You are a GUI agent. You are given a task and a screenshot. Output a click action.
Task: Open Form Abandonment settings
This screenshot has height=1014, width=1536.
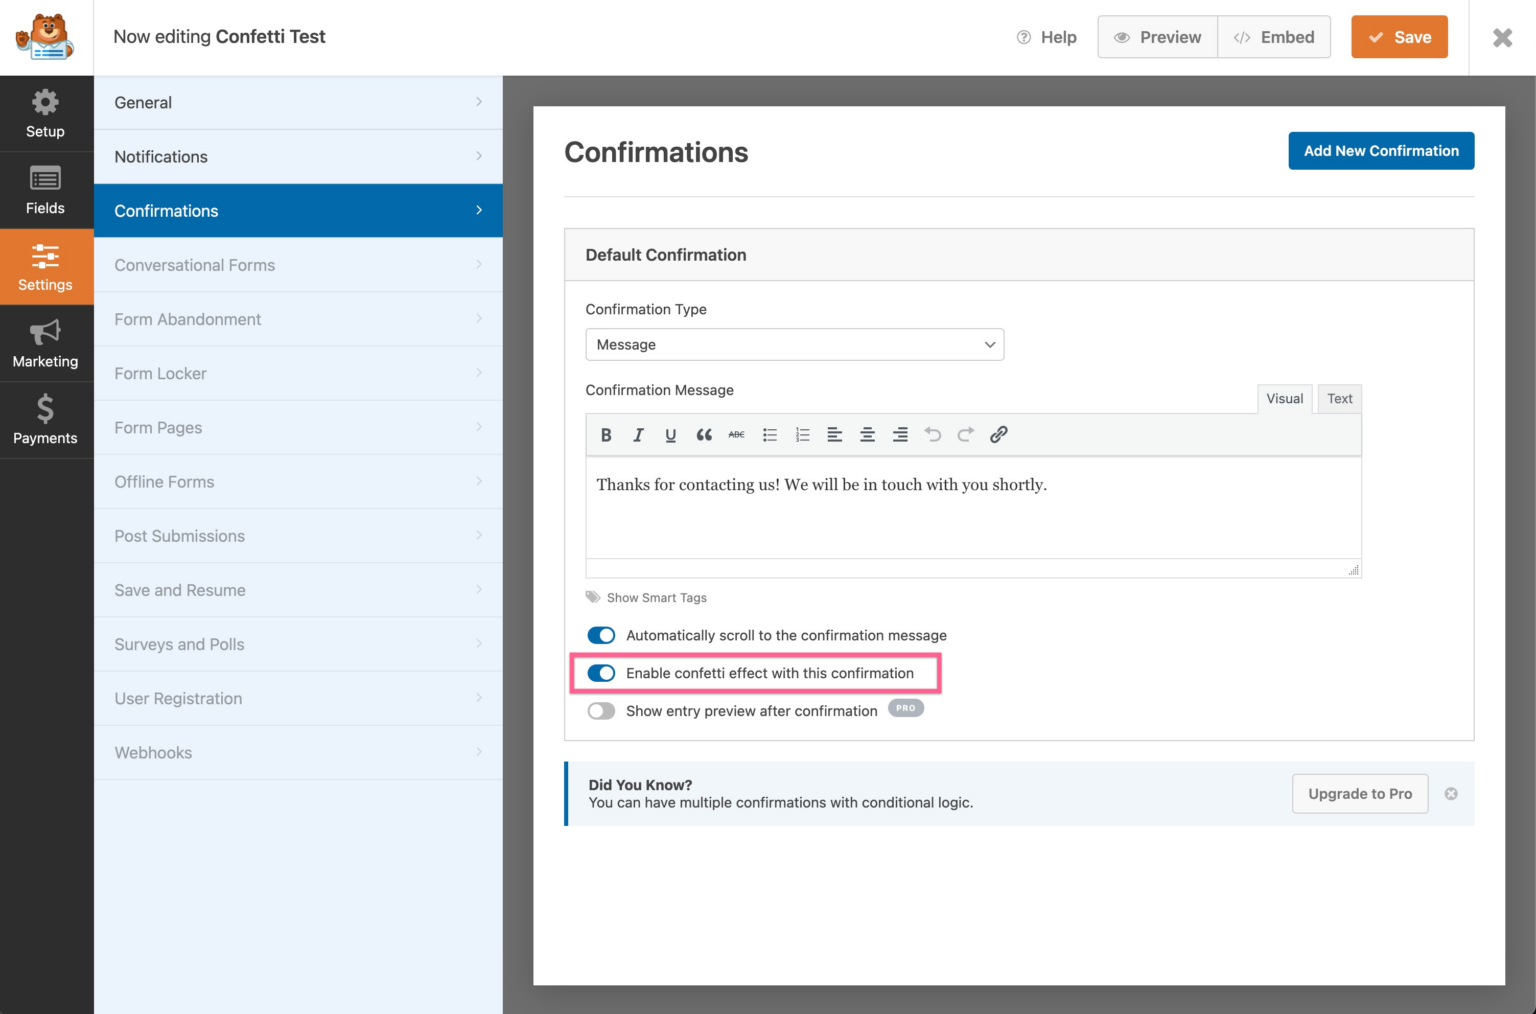click(x=297, y=319)
